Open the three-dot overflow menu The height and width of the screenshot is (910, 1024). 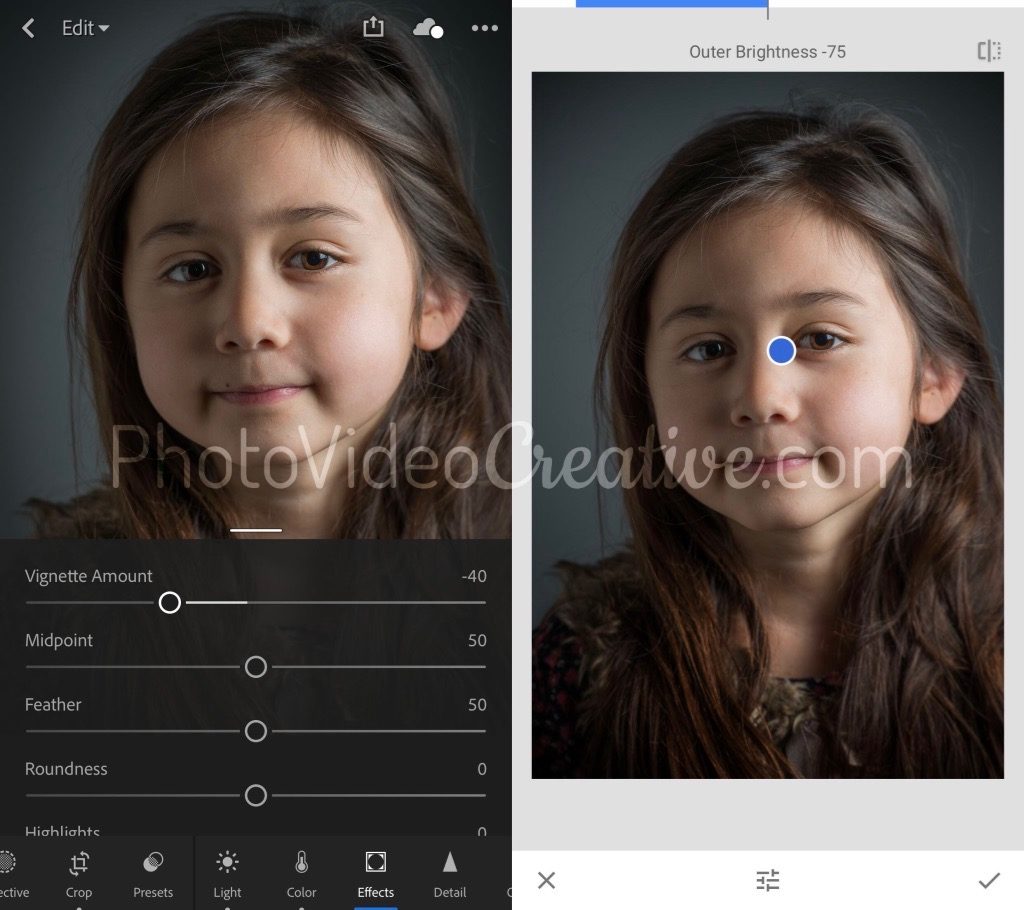tap(485, 28)
